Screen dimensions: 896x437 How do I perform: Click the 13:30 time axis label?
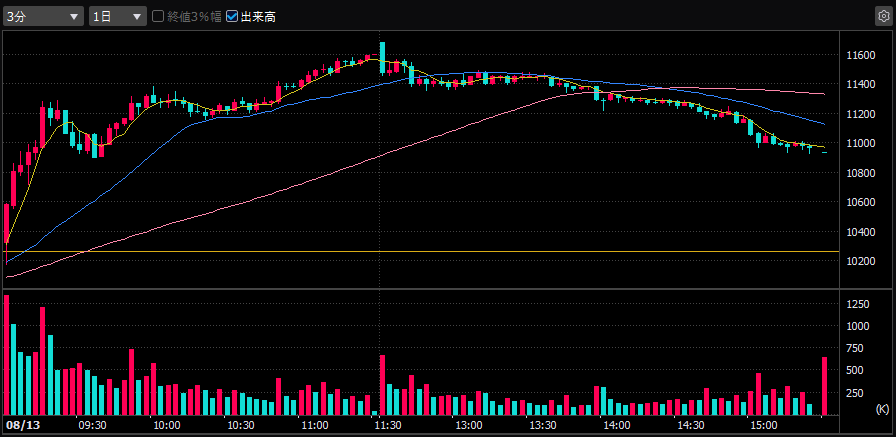pos(543,426)
